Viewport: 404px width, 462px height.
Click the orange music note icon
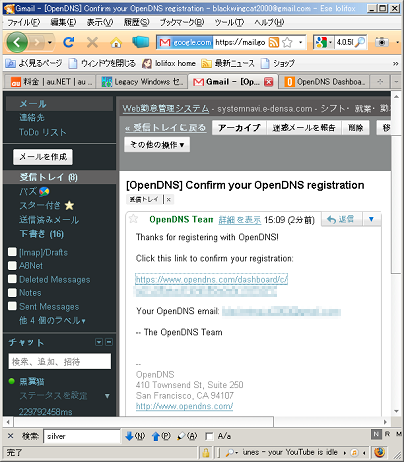pos(354,452)
